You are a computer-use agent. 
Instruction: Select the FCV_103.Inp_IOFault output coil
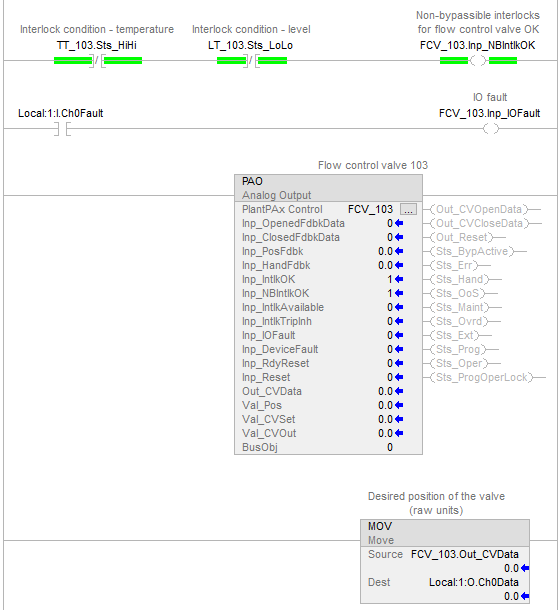(491, 129)
